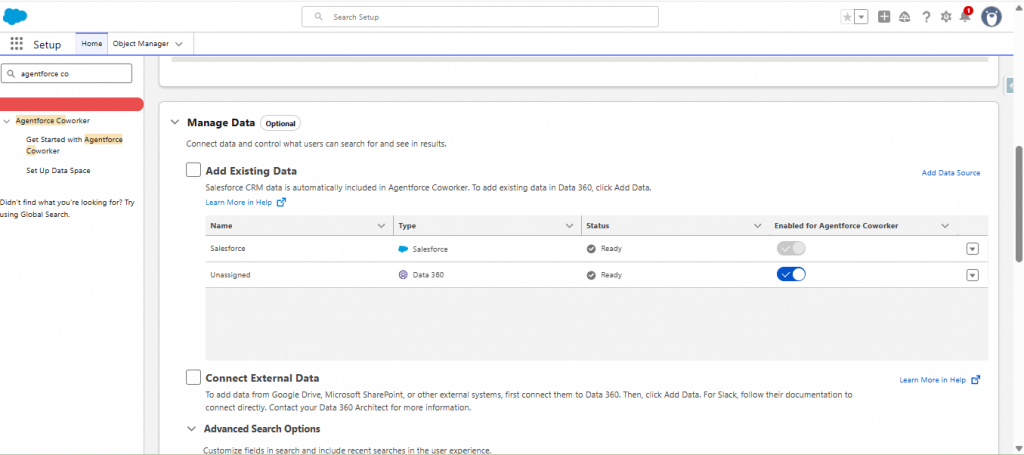Click the Ready status icon in Unassigned row
This screenshot has width=1024, height=455.
pyautogui.click(x=591, y=275)
